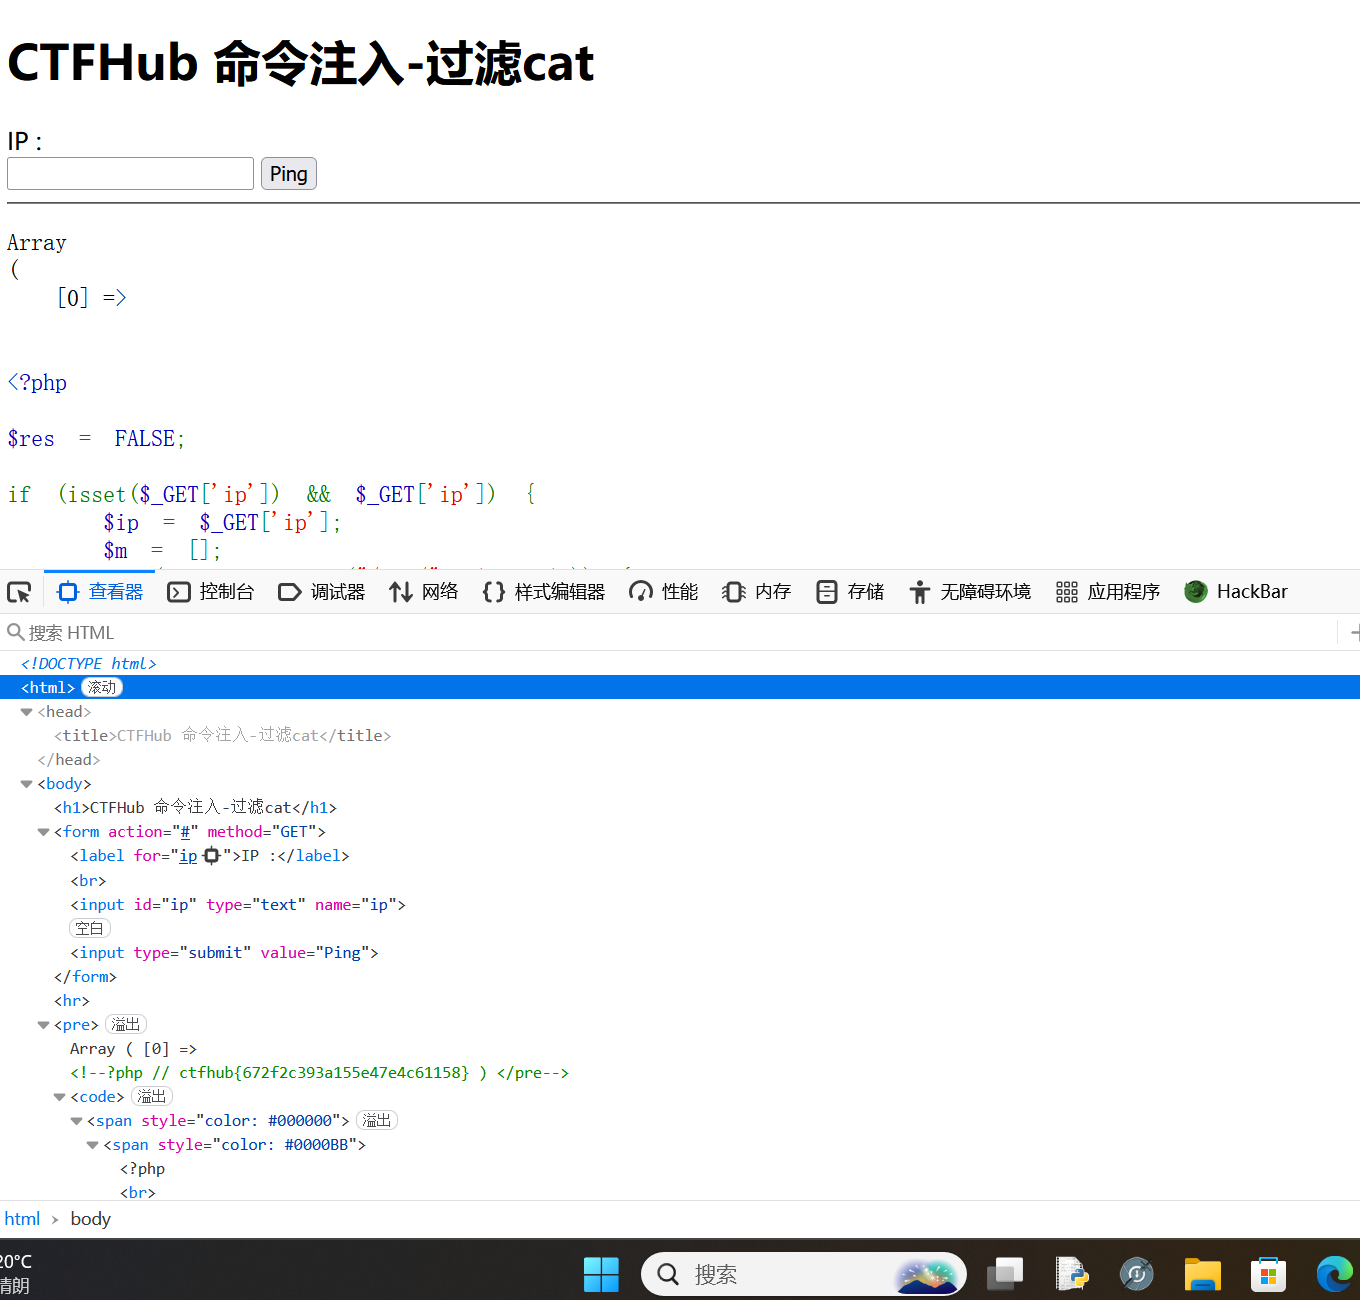Click the ip link in label for attribute
Image resolution: width=1360 pixels, height=1300 pixels.
188,856
